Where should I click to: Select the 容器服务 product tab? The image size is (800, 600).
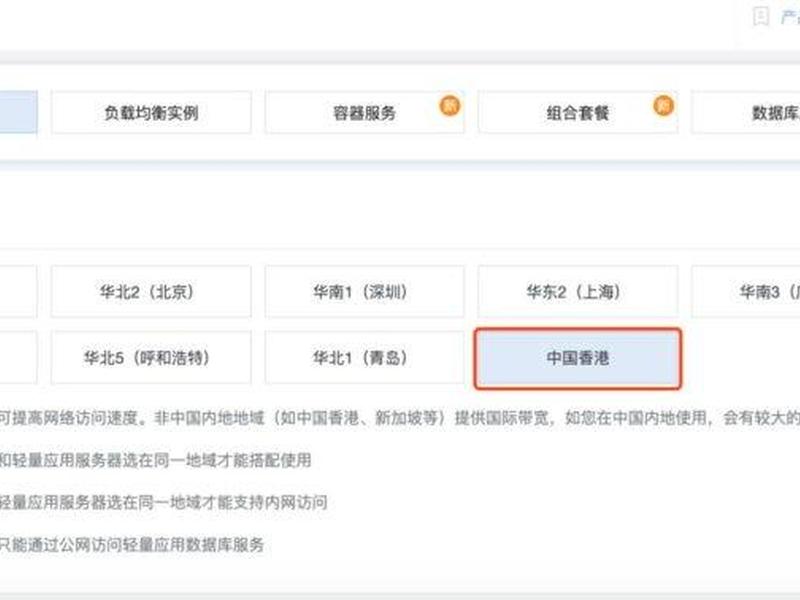tap(364, 113)
